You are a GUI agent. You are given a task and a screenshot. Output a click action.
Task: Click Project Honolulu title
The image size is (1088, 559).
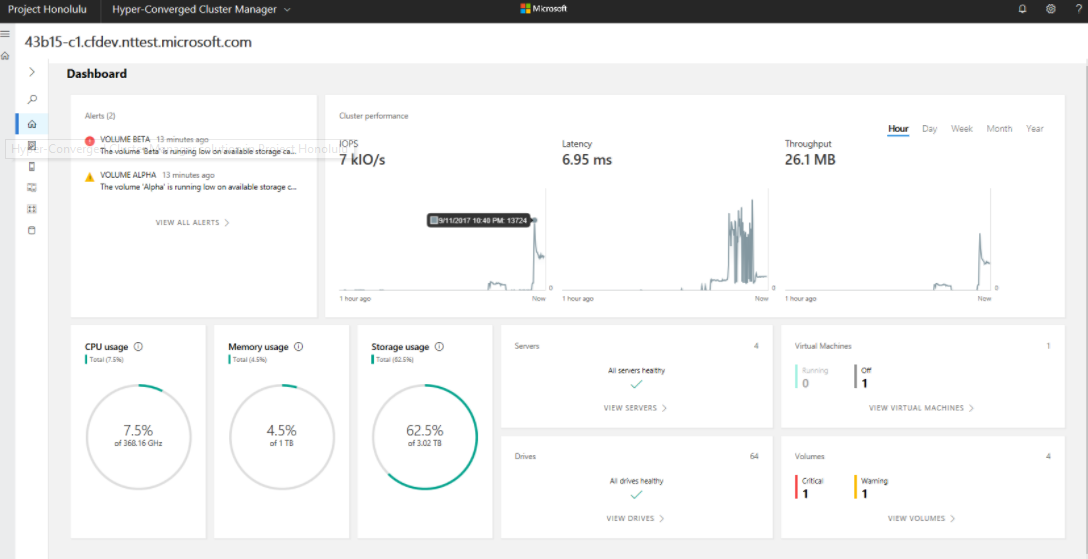pos(48,10)
